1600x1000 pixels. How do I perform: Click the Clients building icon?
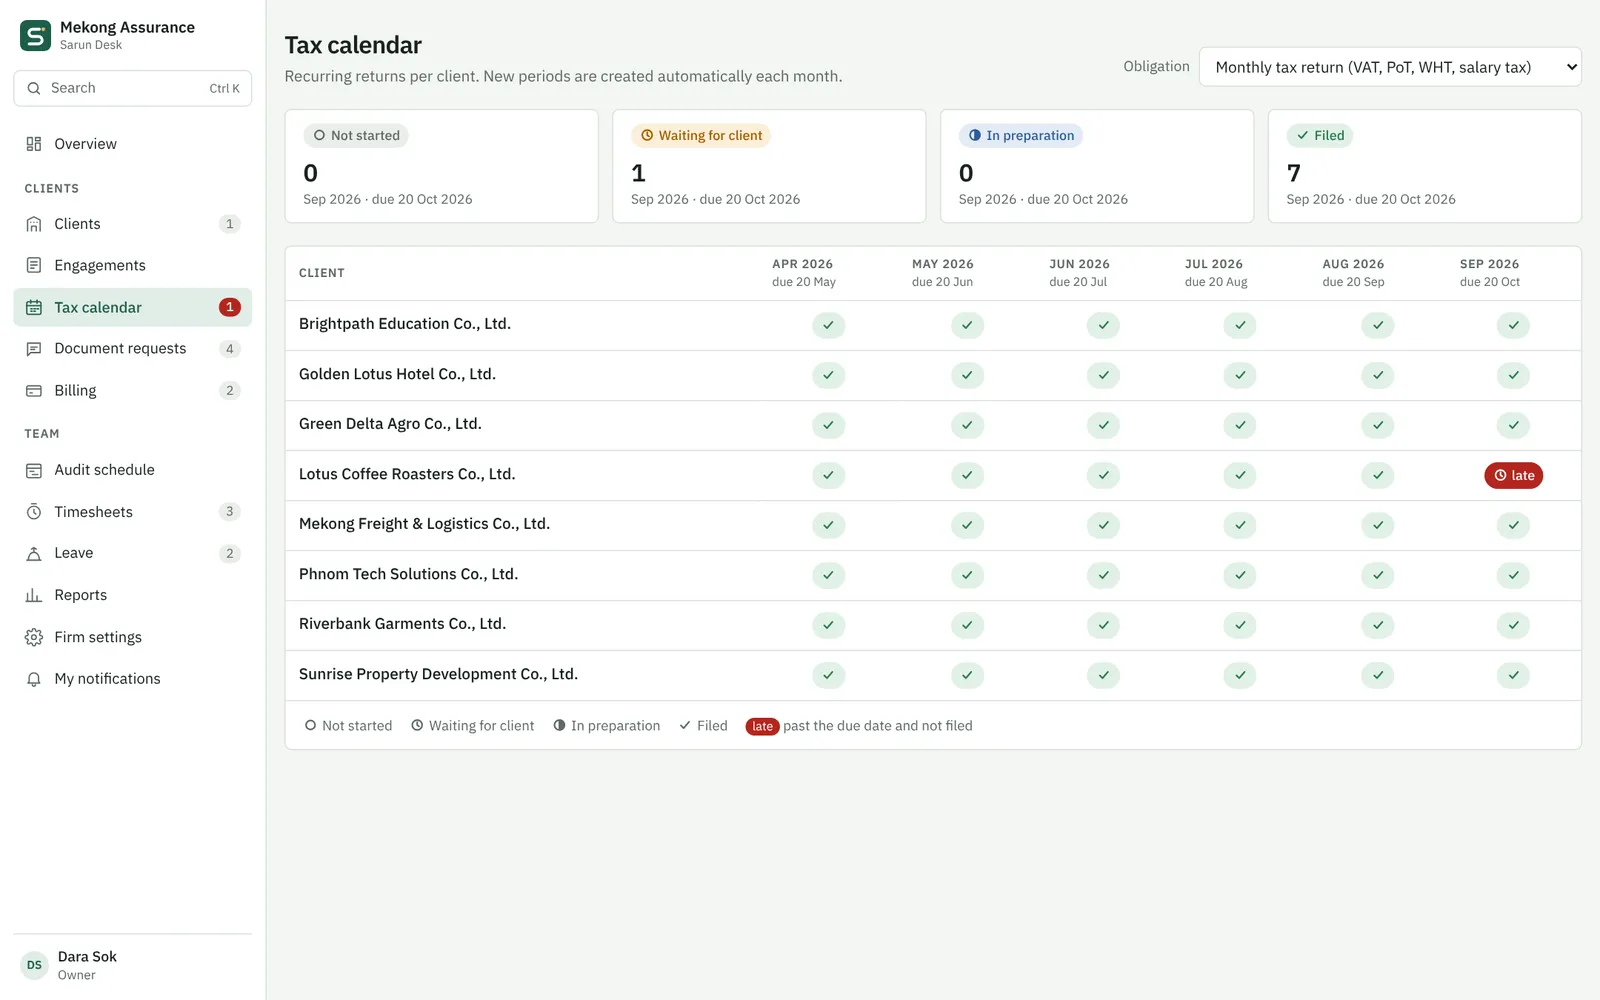34,224
